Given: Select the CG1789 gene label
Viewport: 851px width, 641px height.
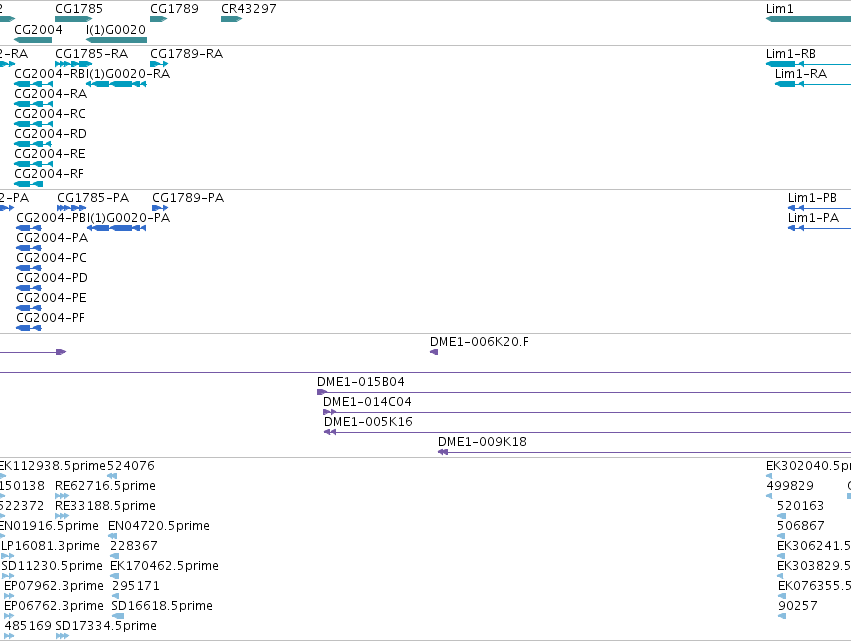Looking at the screenshot, I should pos(174,9).
